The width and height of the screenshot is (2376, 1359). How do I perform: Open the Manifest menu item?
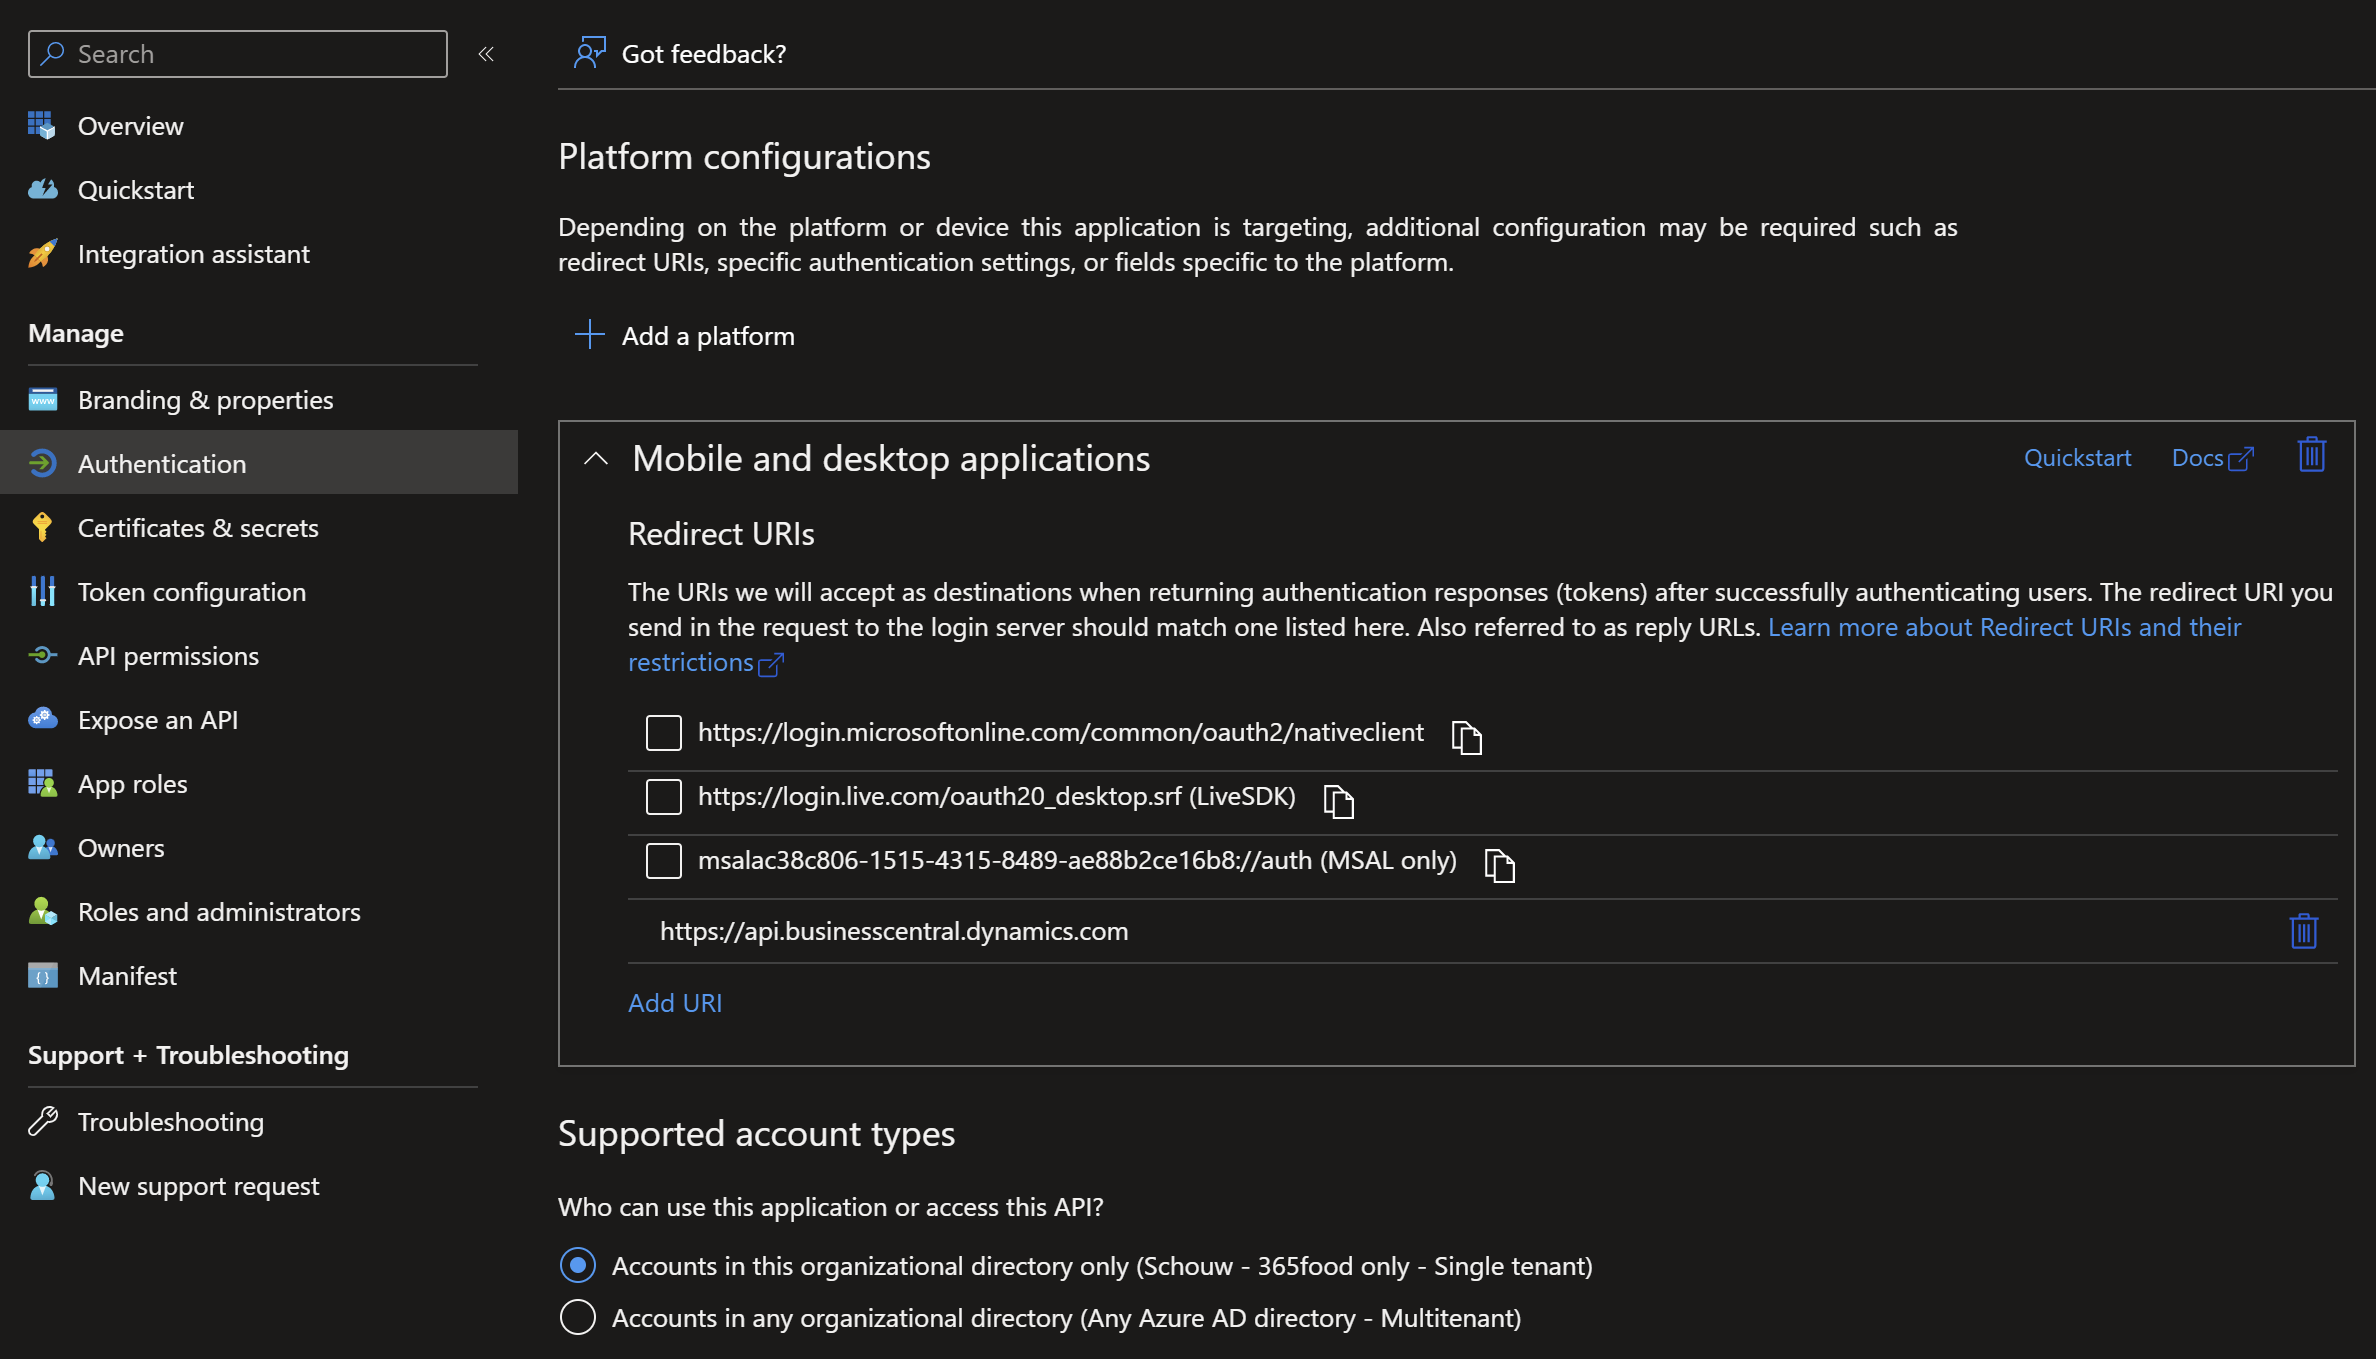127,976
